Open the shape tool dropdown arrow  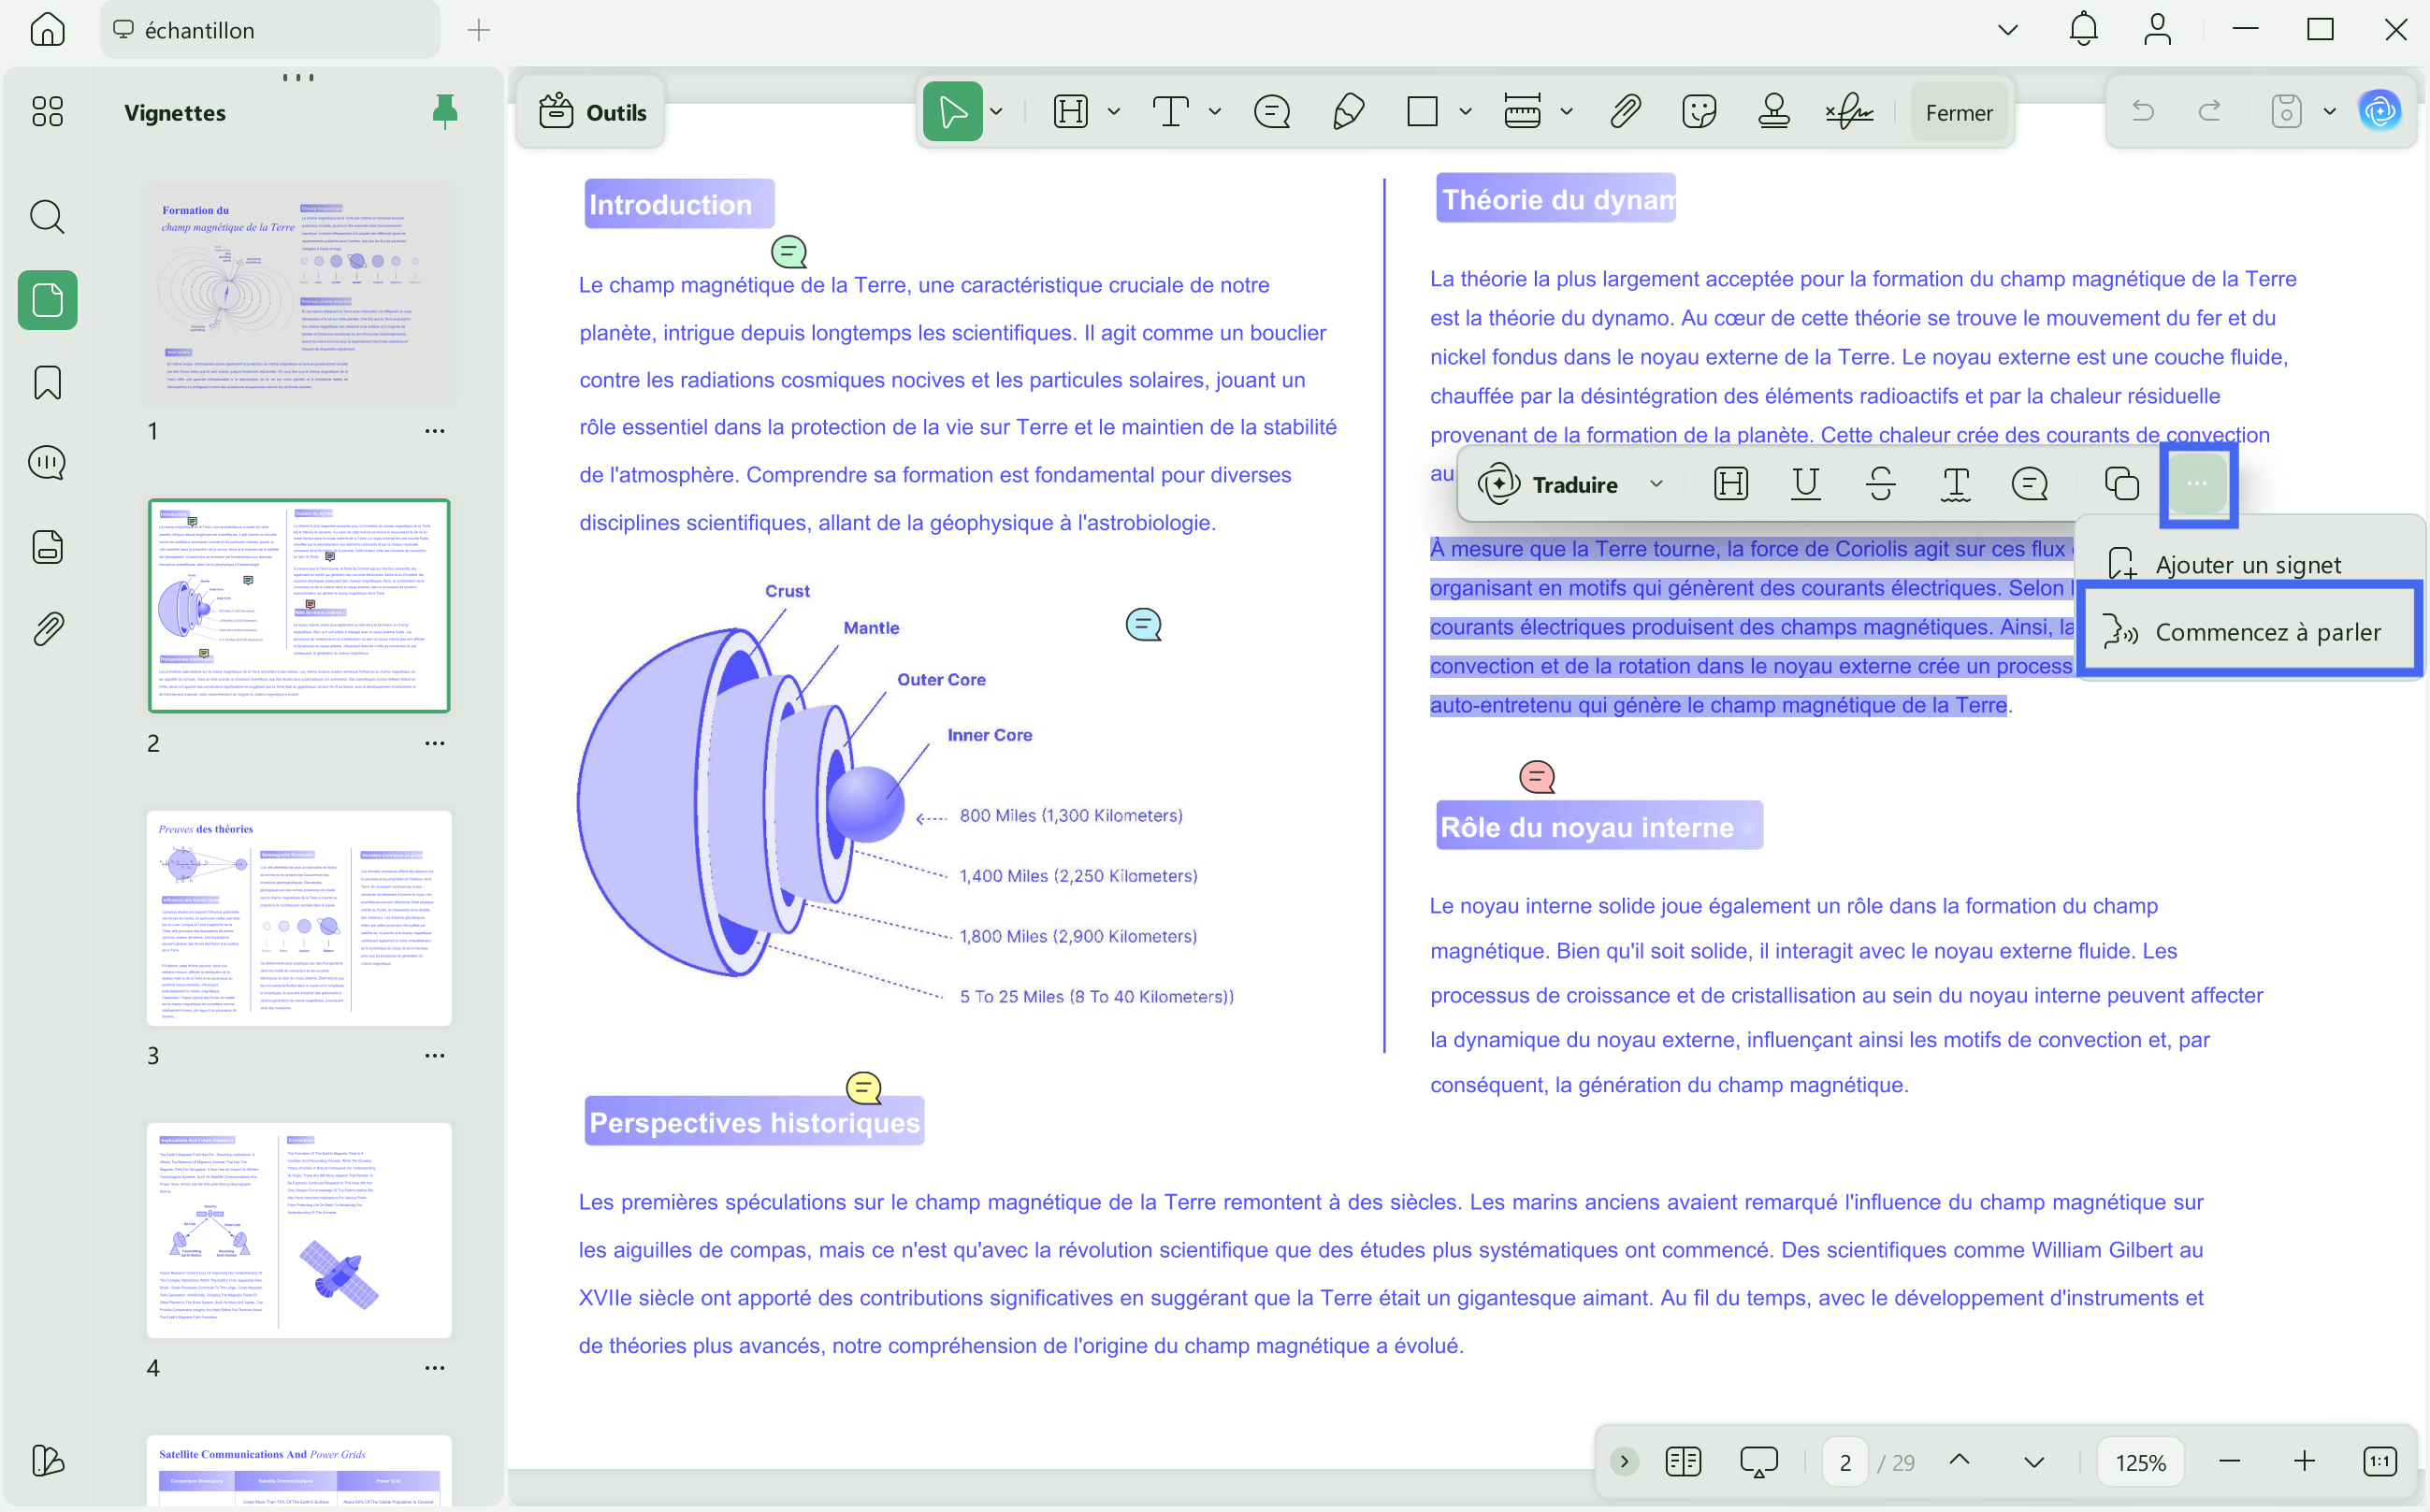tap(1465, 112)
